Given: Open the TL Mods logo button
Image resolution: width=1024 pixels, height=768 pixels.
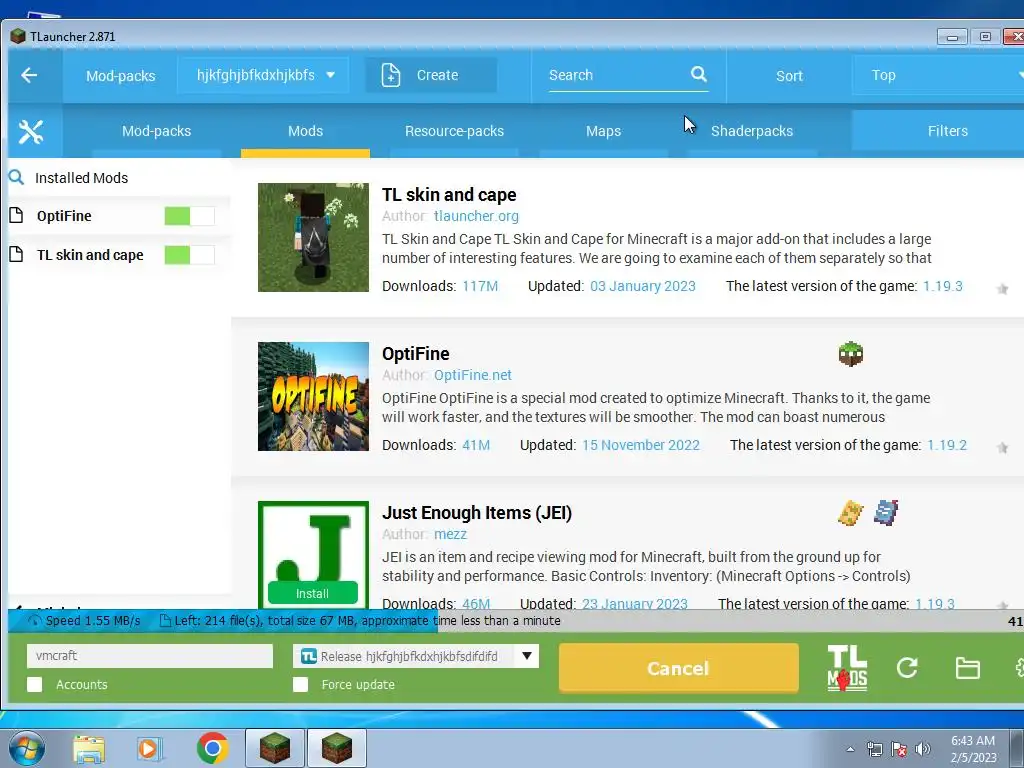Looking at the screenshot, I should coord(847,668).
